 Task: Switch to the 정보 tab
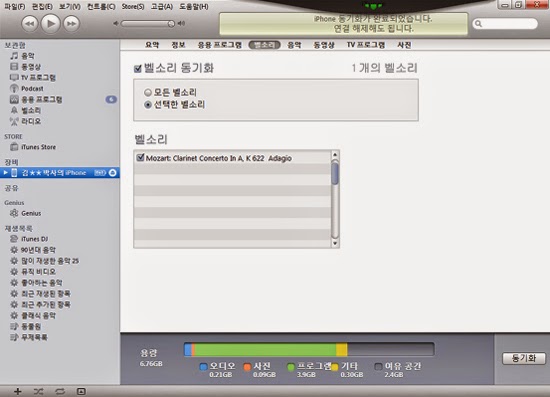pyautogui.click(x=178, y=45)
